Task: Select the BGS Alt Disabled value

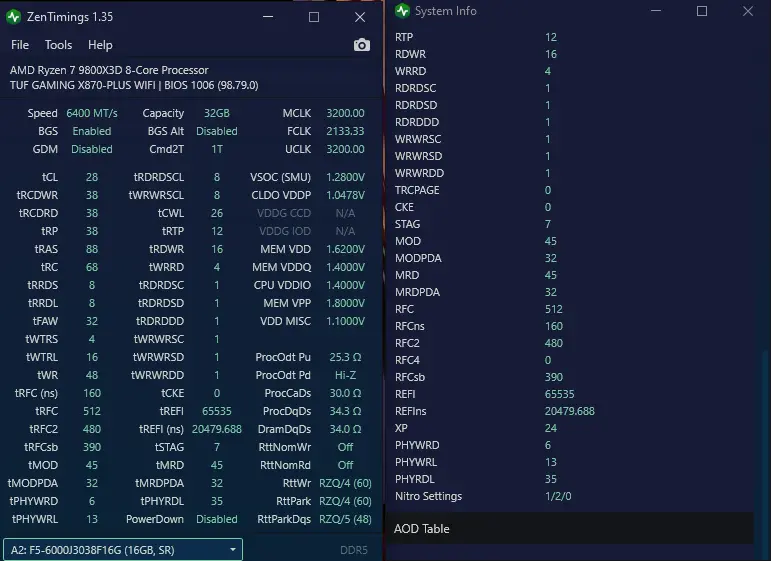Action: click(217, 131)
